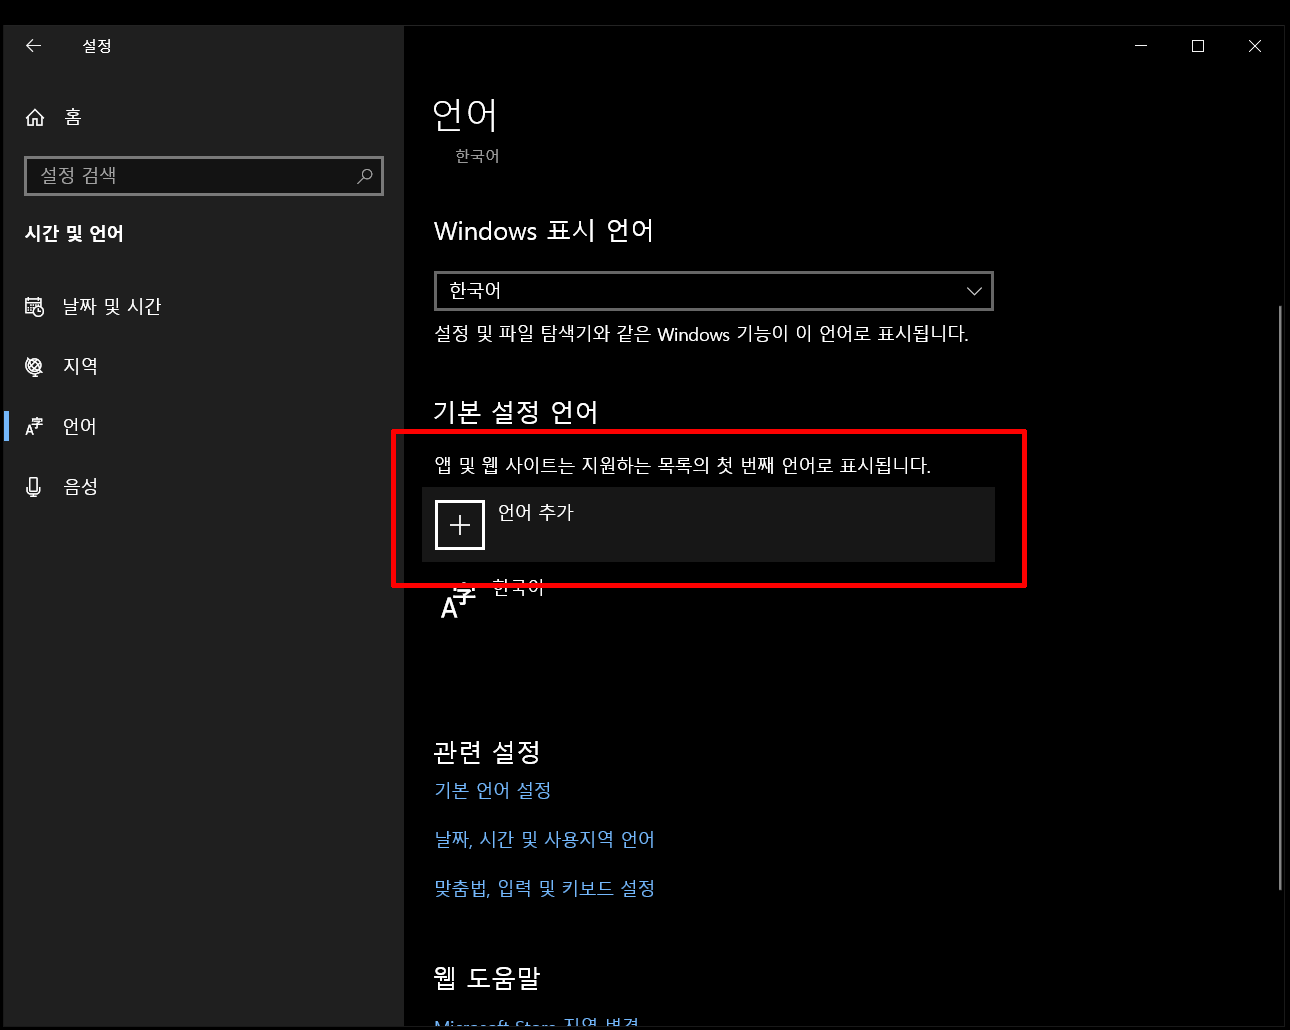Screen dimensions: 1290x1030
Task: Click the 한국어 language entry icon
Action: (457, 602)
